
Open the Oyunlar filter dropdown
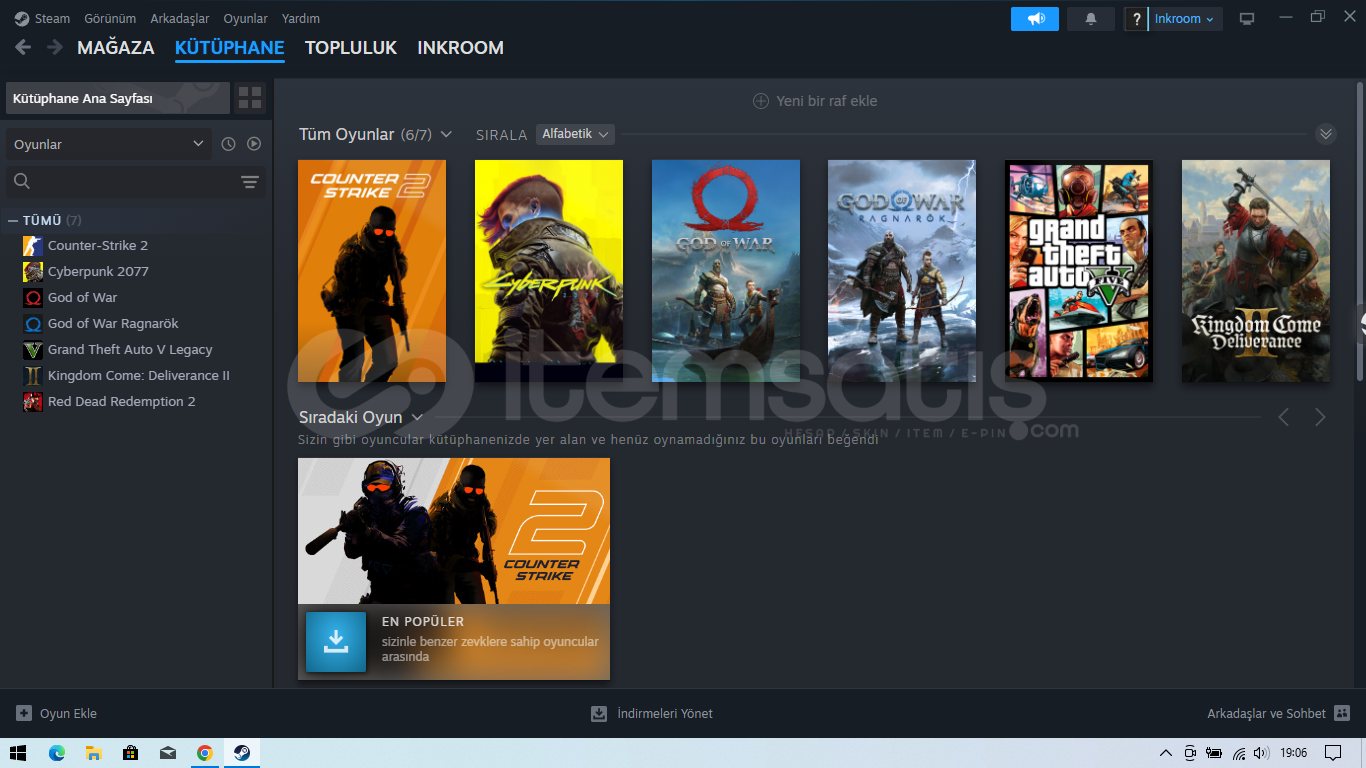point(109,144)
